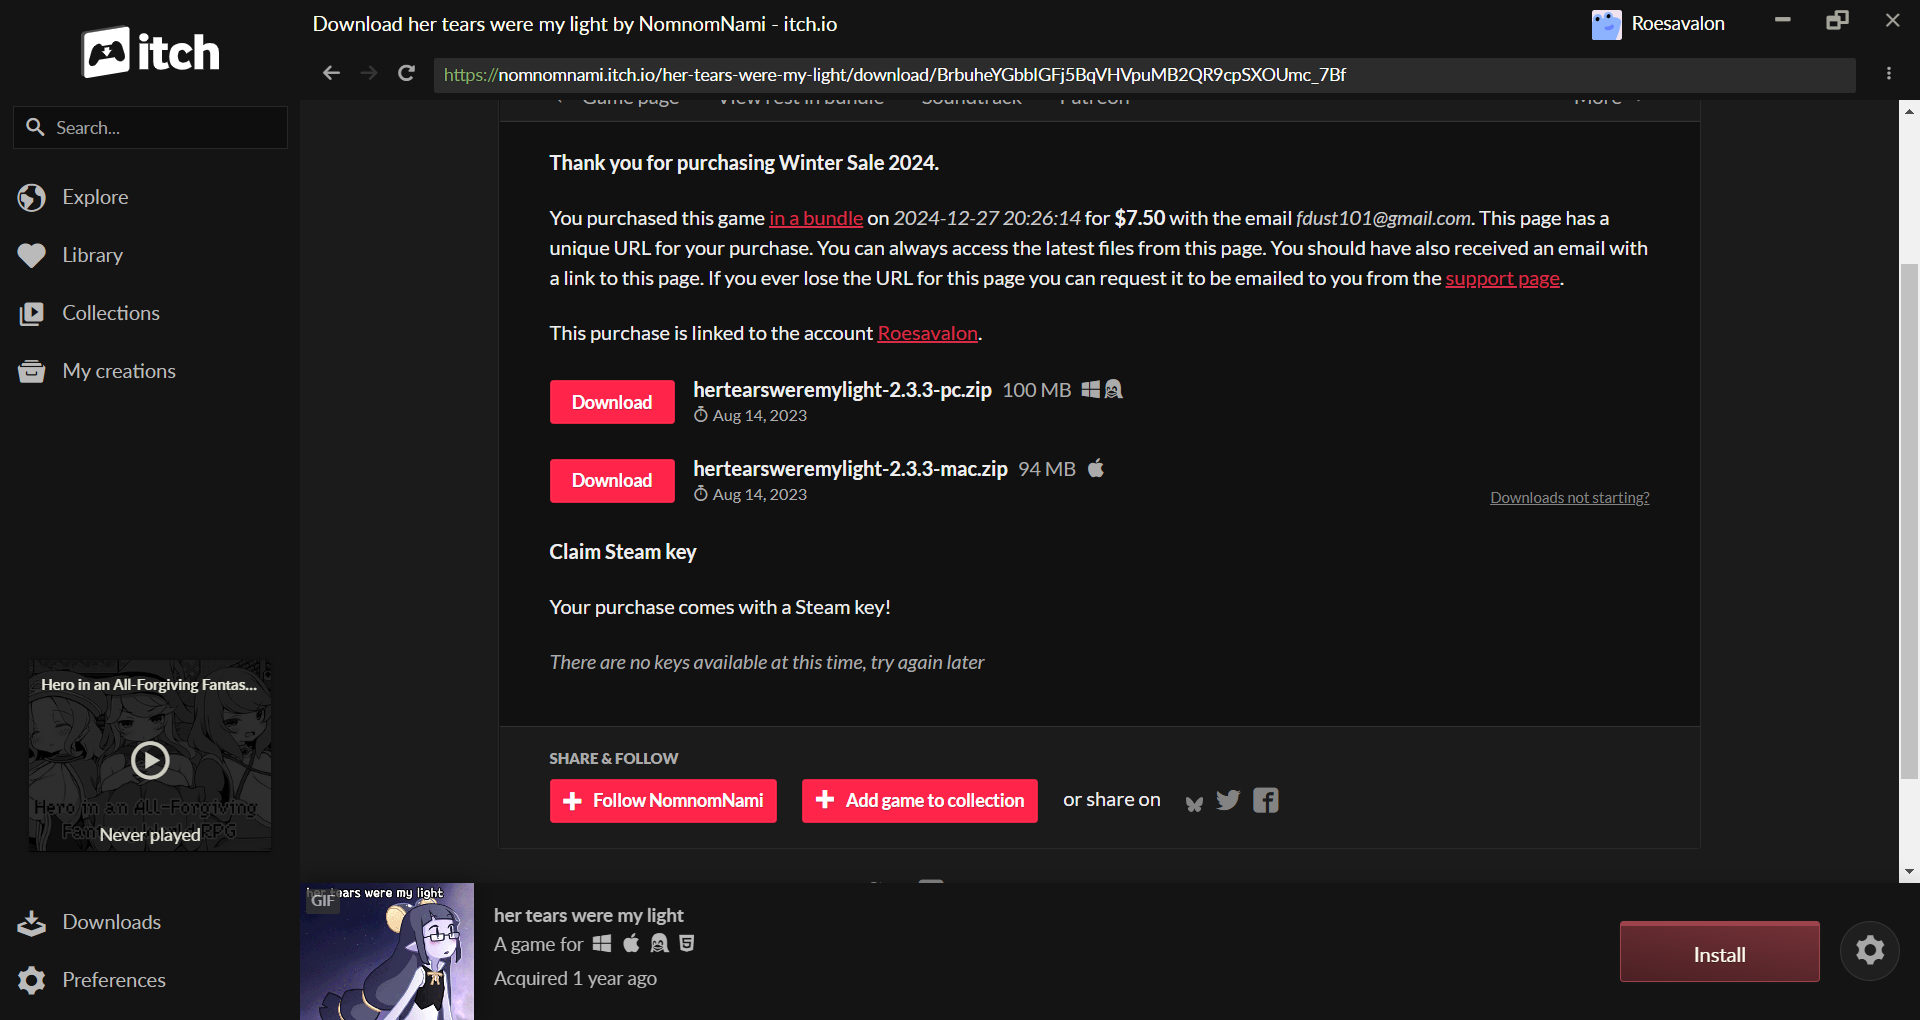Click the Apple icon beside the mac.zip file

coord(1096,468)
